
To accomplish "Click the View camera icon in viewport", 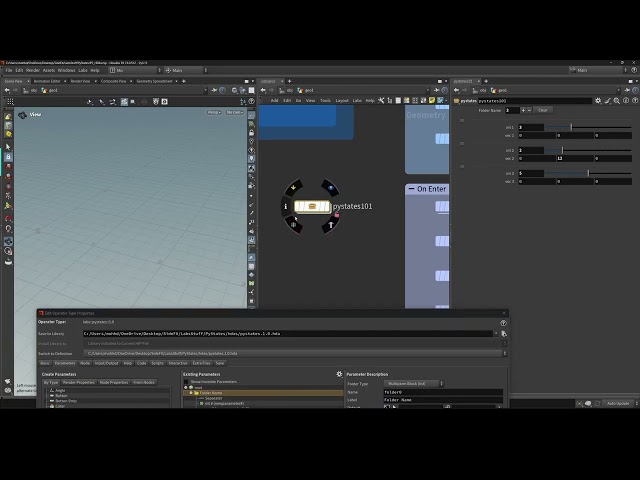I will point(22,115).
